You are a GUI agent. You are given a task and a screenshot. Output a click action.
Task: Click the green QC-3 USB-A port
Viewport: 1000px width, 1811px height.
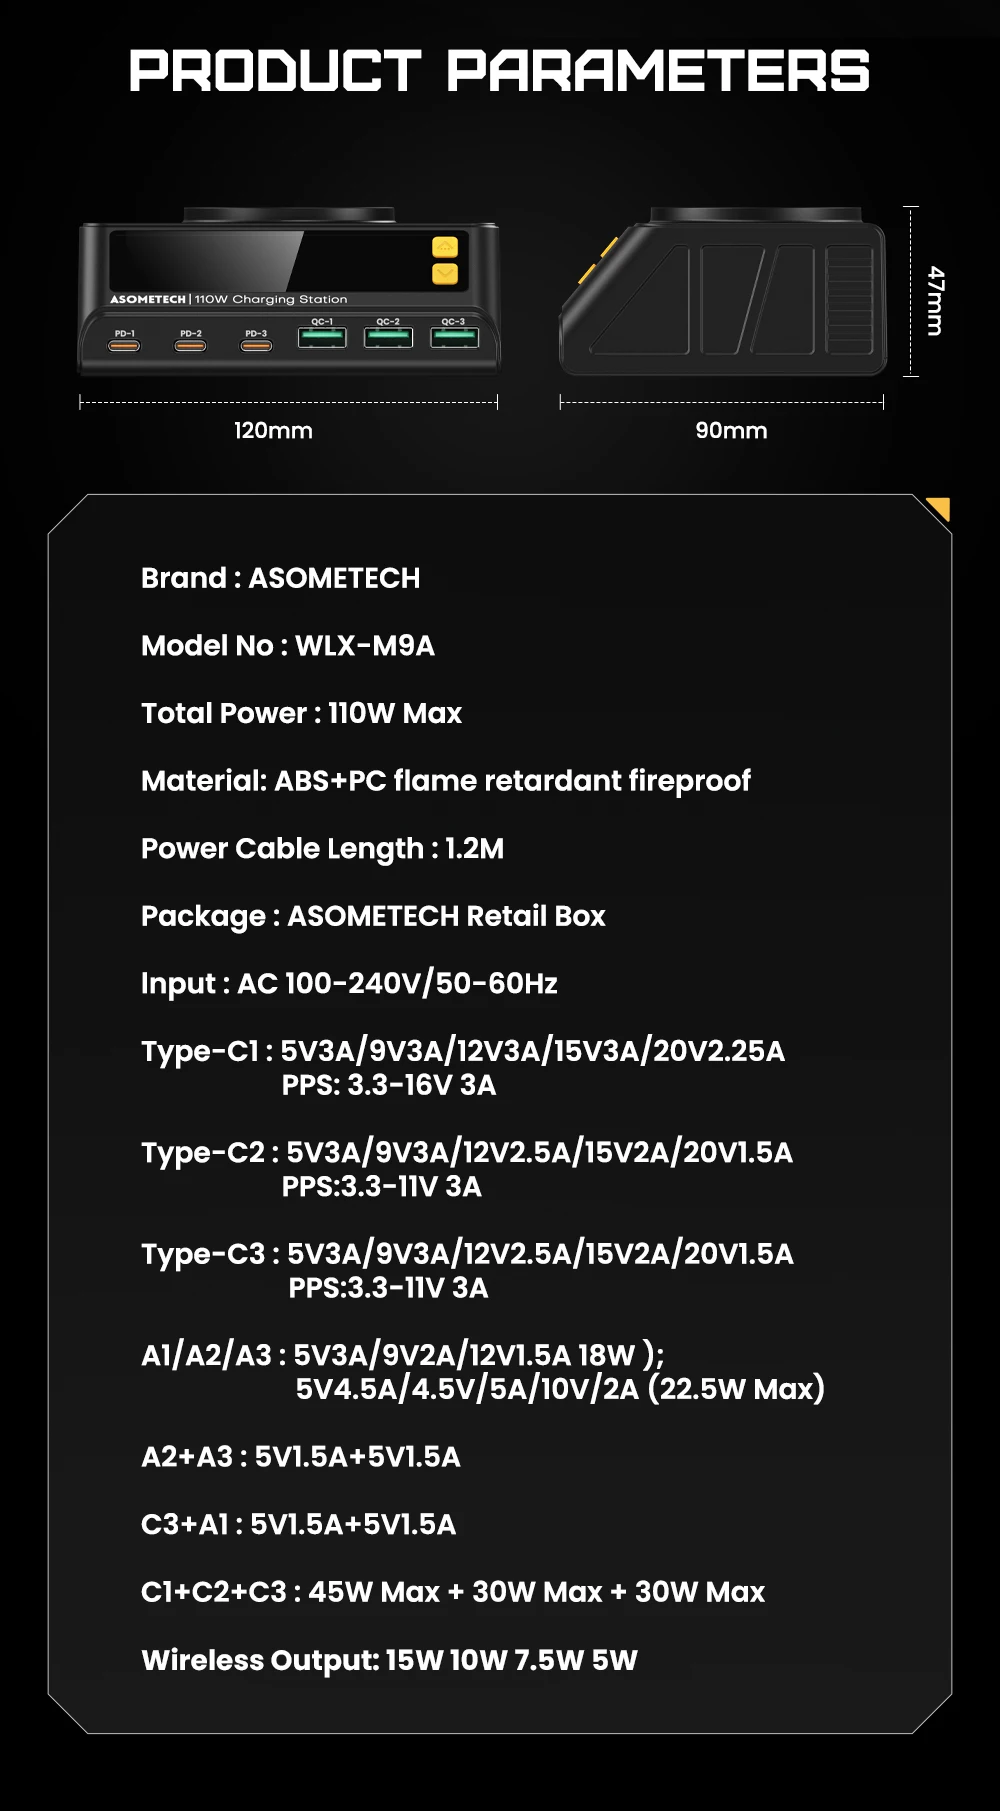pos(454,338)
